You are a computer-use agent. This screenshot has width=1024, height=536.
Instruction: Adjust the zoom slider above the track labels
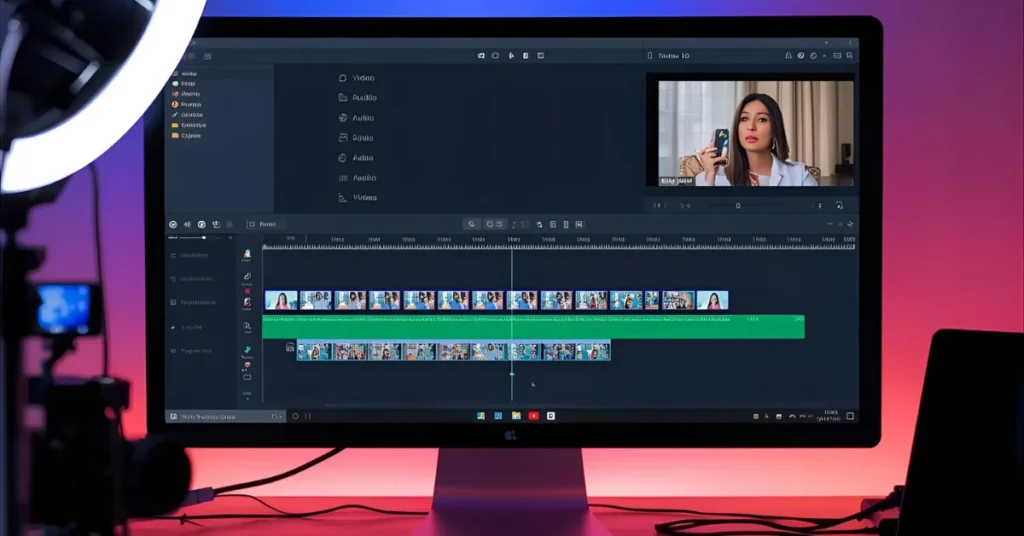204,238
